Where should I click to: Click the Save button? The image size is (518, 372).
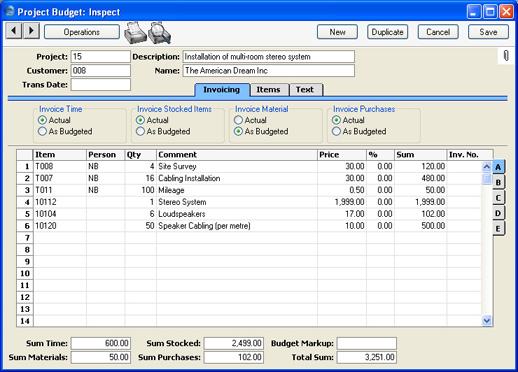coord(488,32)
